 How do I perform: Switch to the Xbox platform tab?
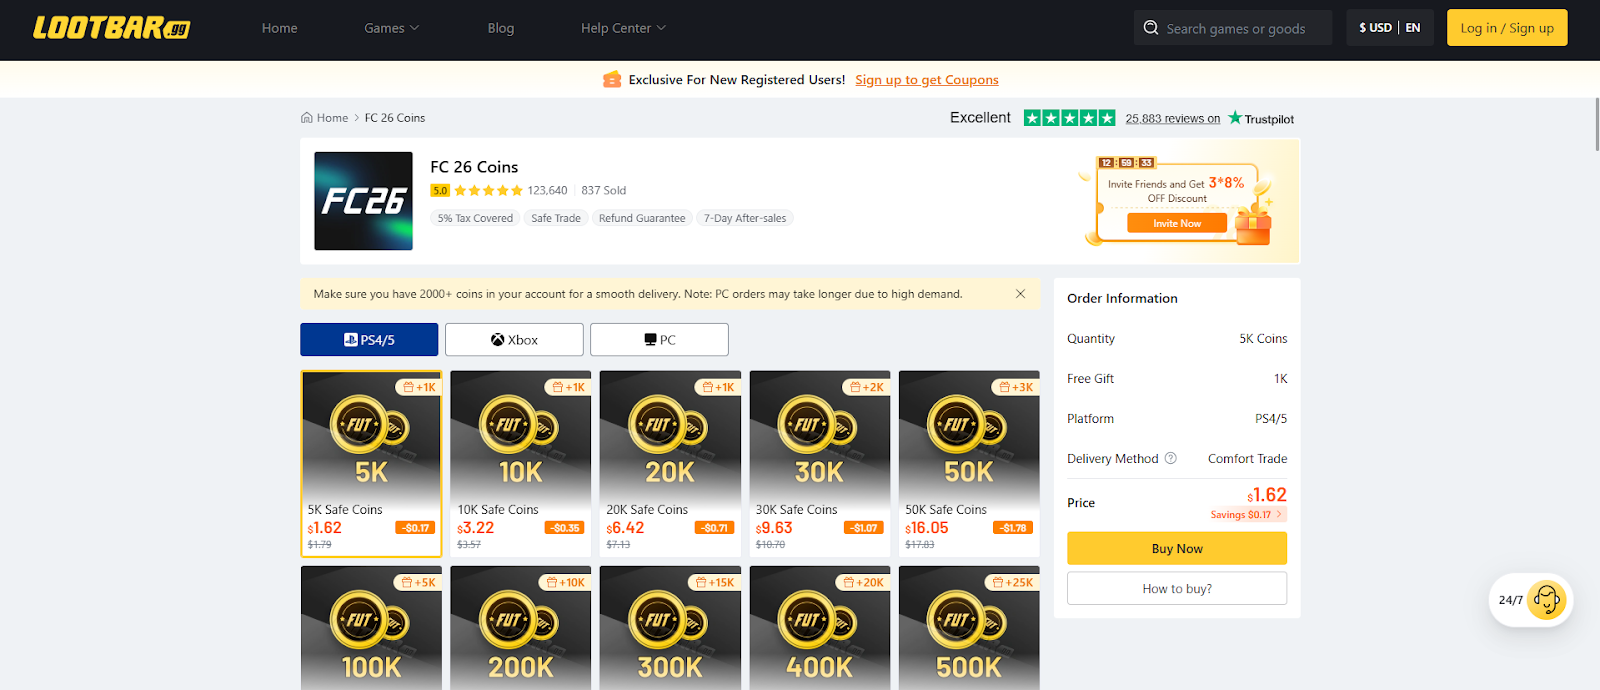point(514,340)
